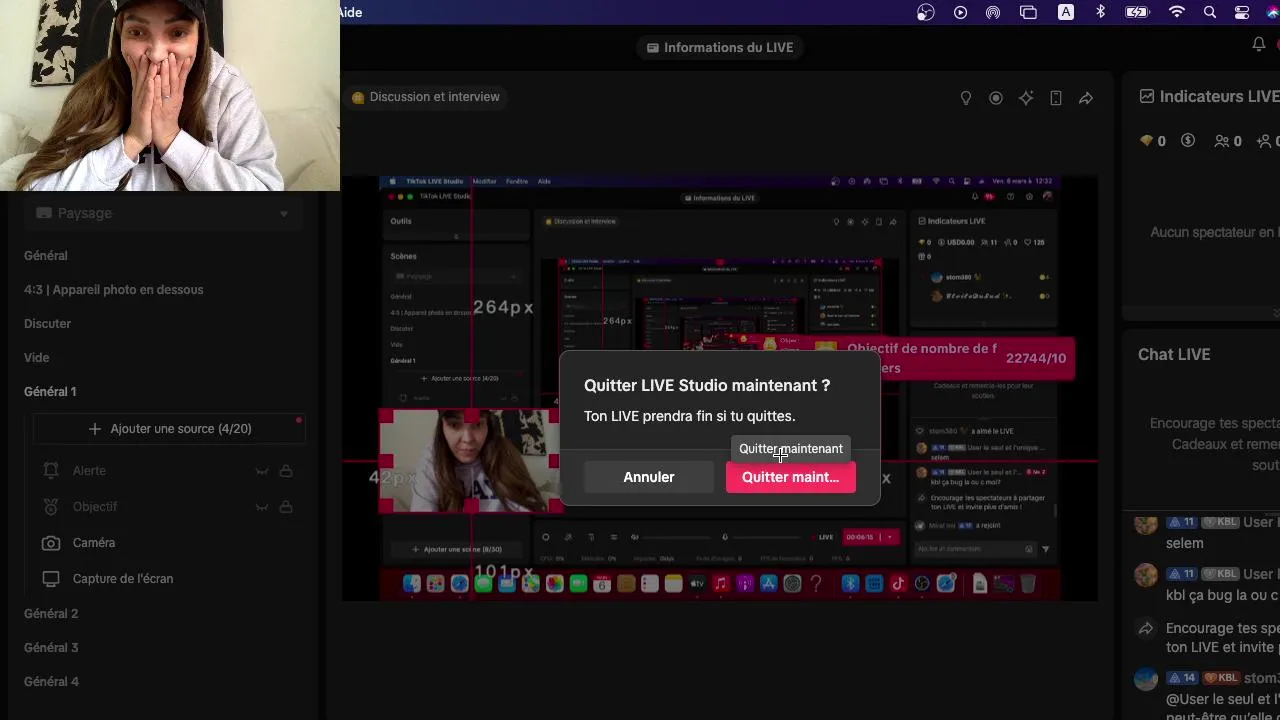Open the Aide menu
The image size is (1280, 720).
point(350,12)
